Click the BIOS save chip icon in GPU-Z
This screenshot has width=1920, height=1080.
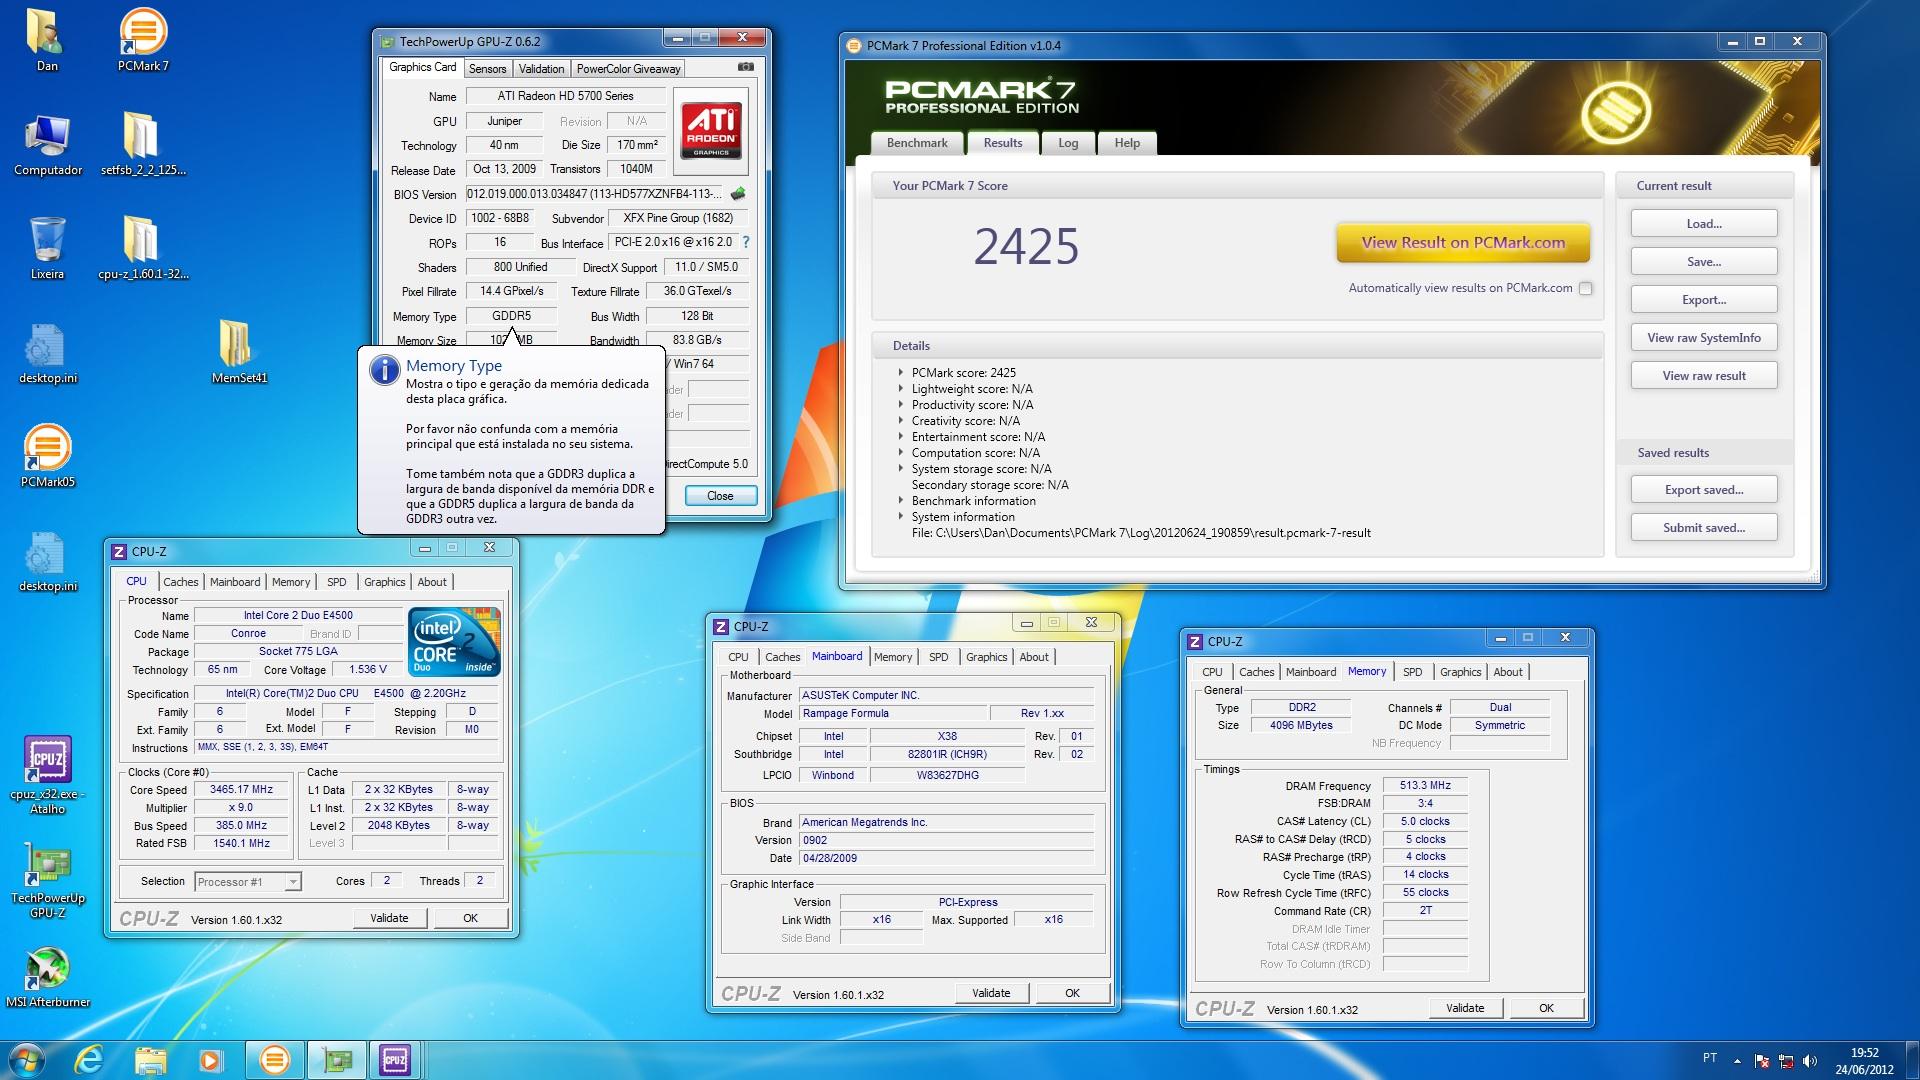(739, 194)
